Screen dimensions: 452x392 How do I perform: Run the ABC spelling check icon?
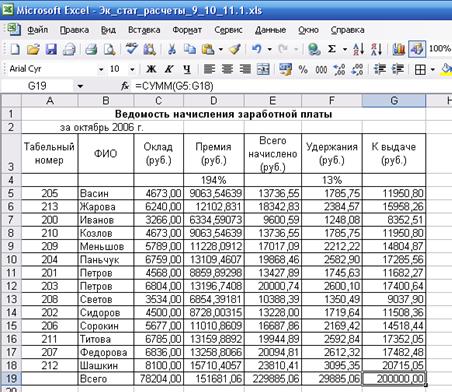(131, 49)
